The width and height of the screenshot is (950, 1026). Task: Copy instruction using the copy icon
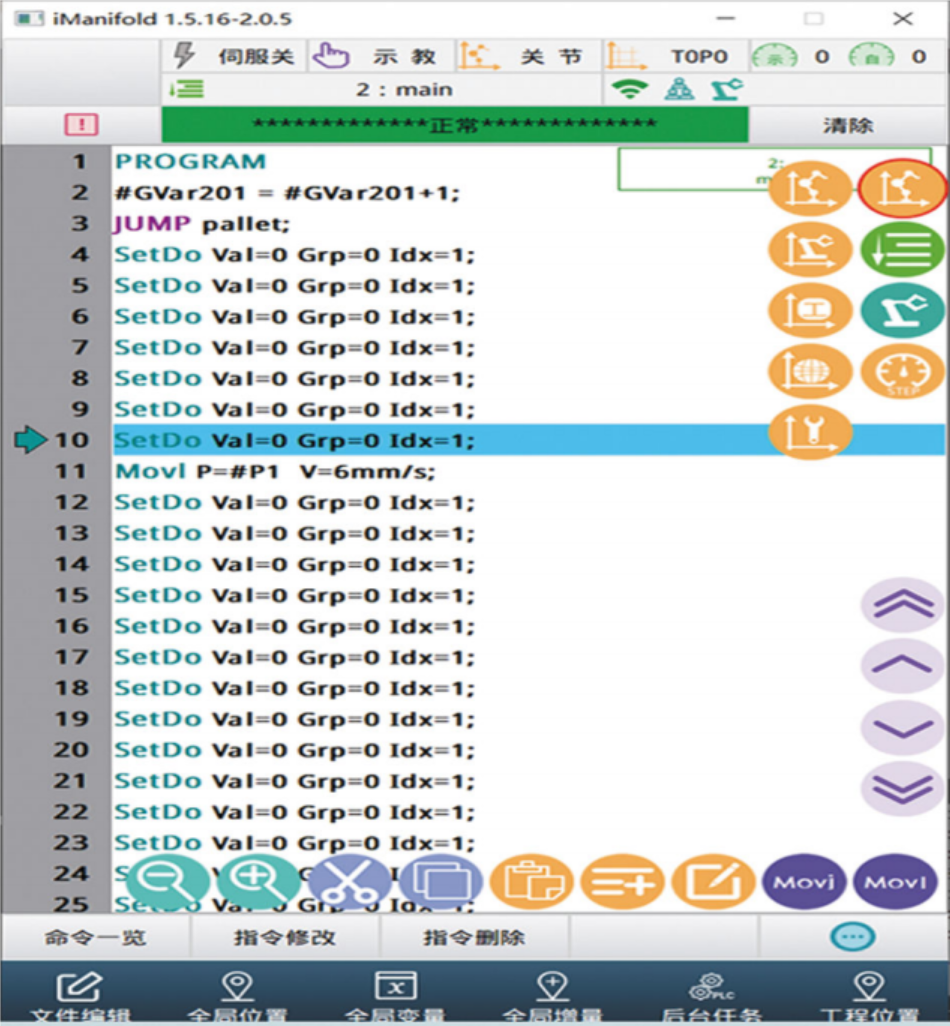click(x=440, y=881)
